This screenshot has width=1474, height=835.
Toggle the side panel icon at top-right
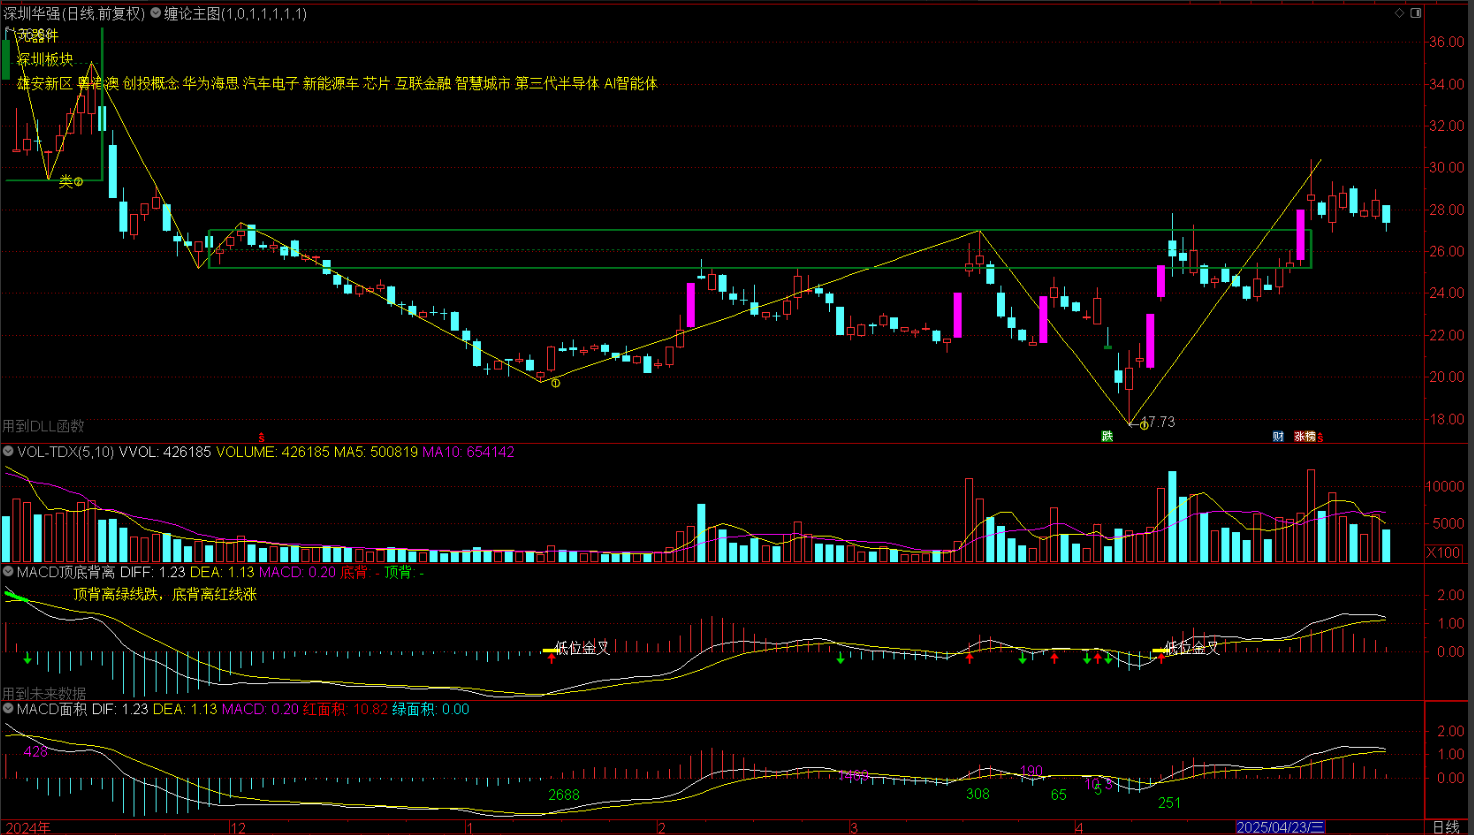[x=1415, y=13]
